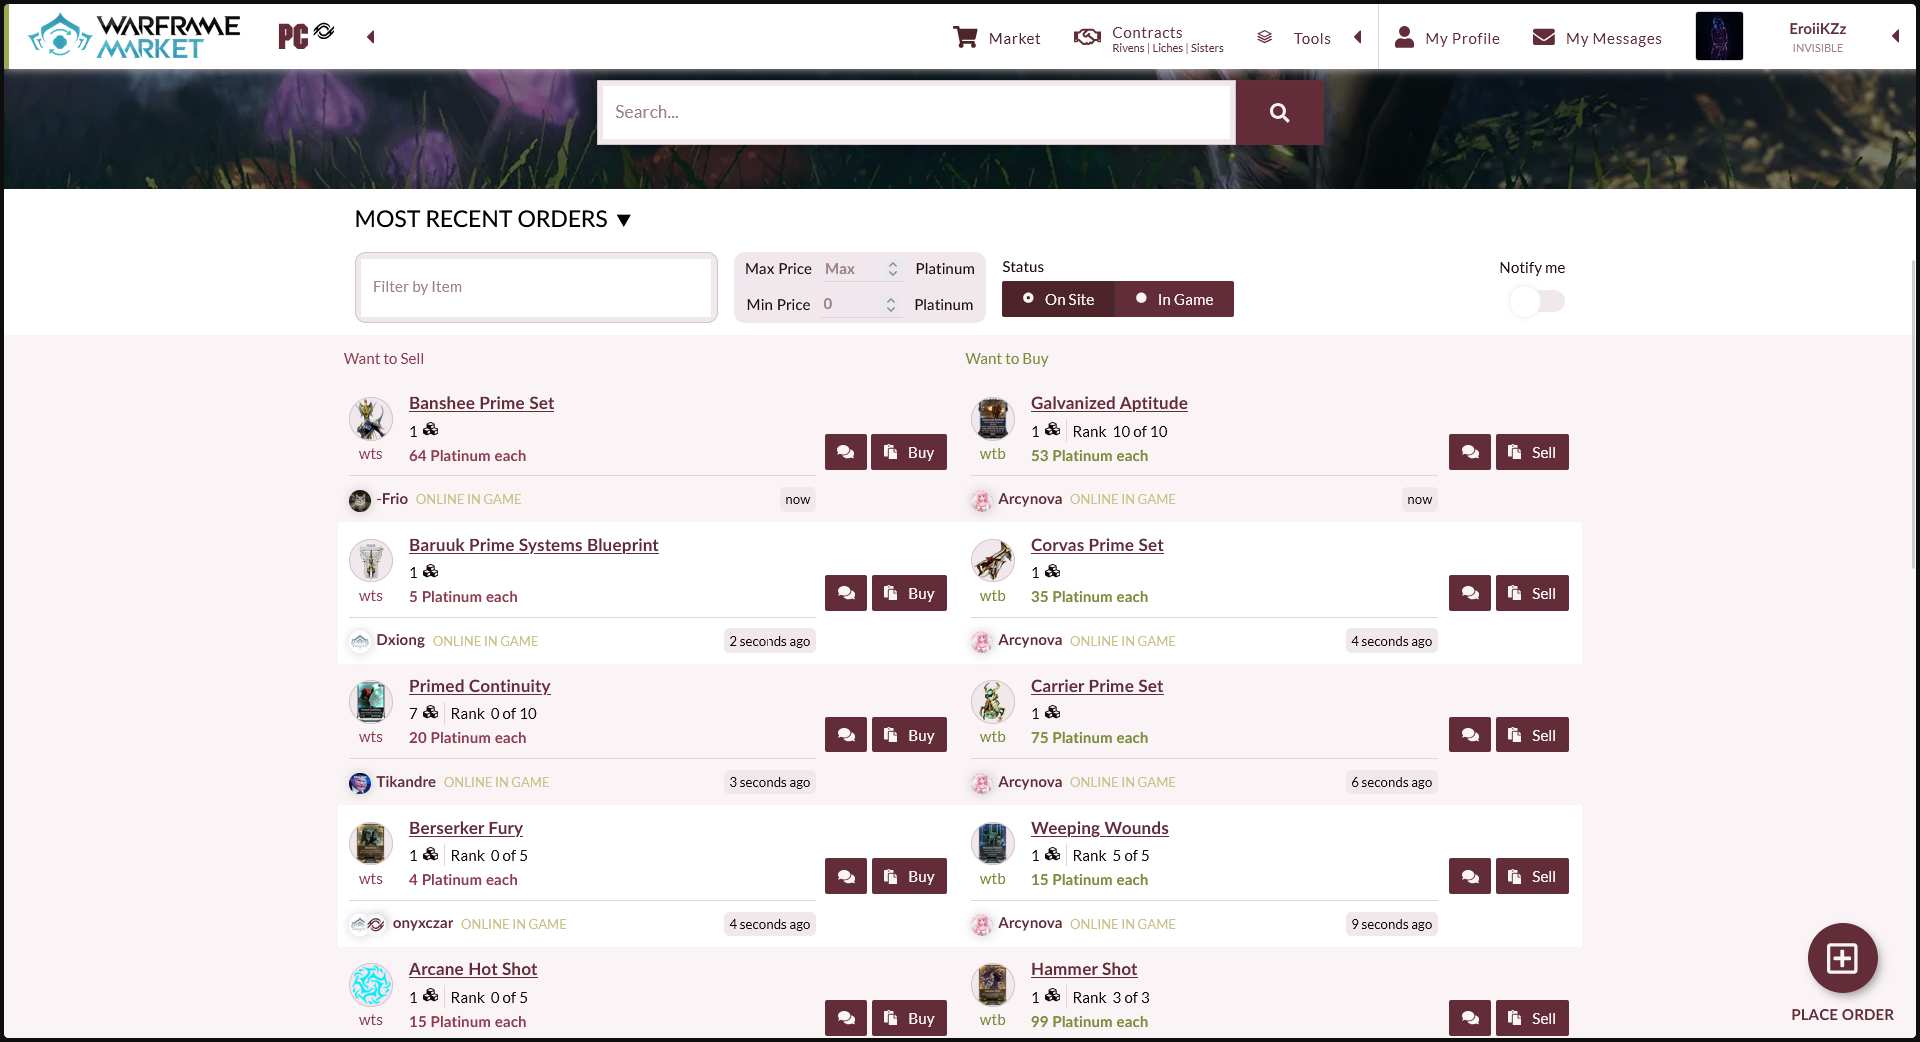
Task: Message buyer of Corvas Prime Set
Action: [x=1470, y=593]
